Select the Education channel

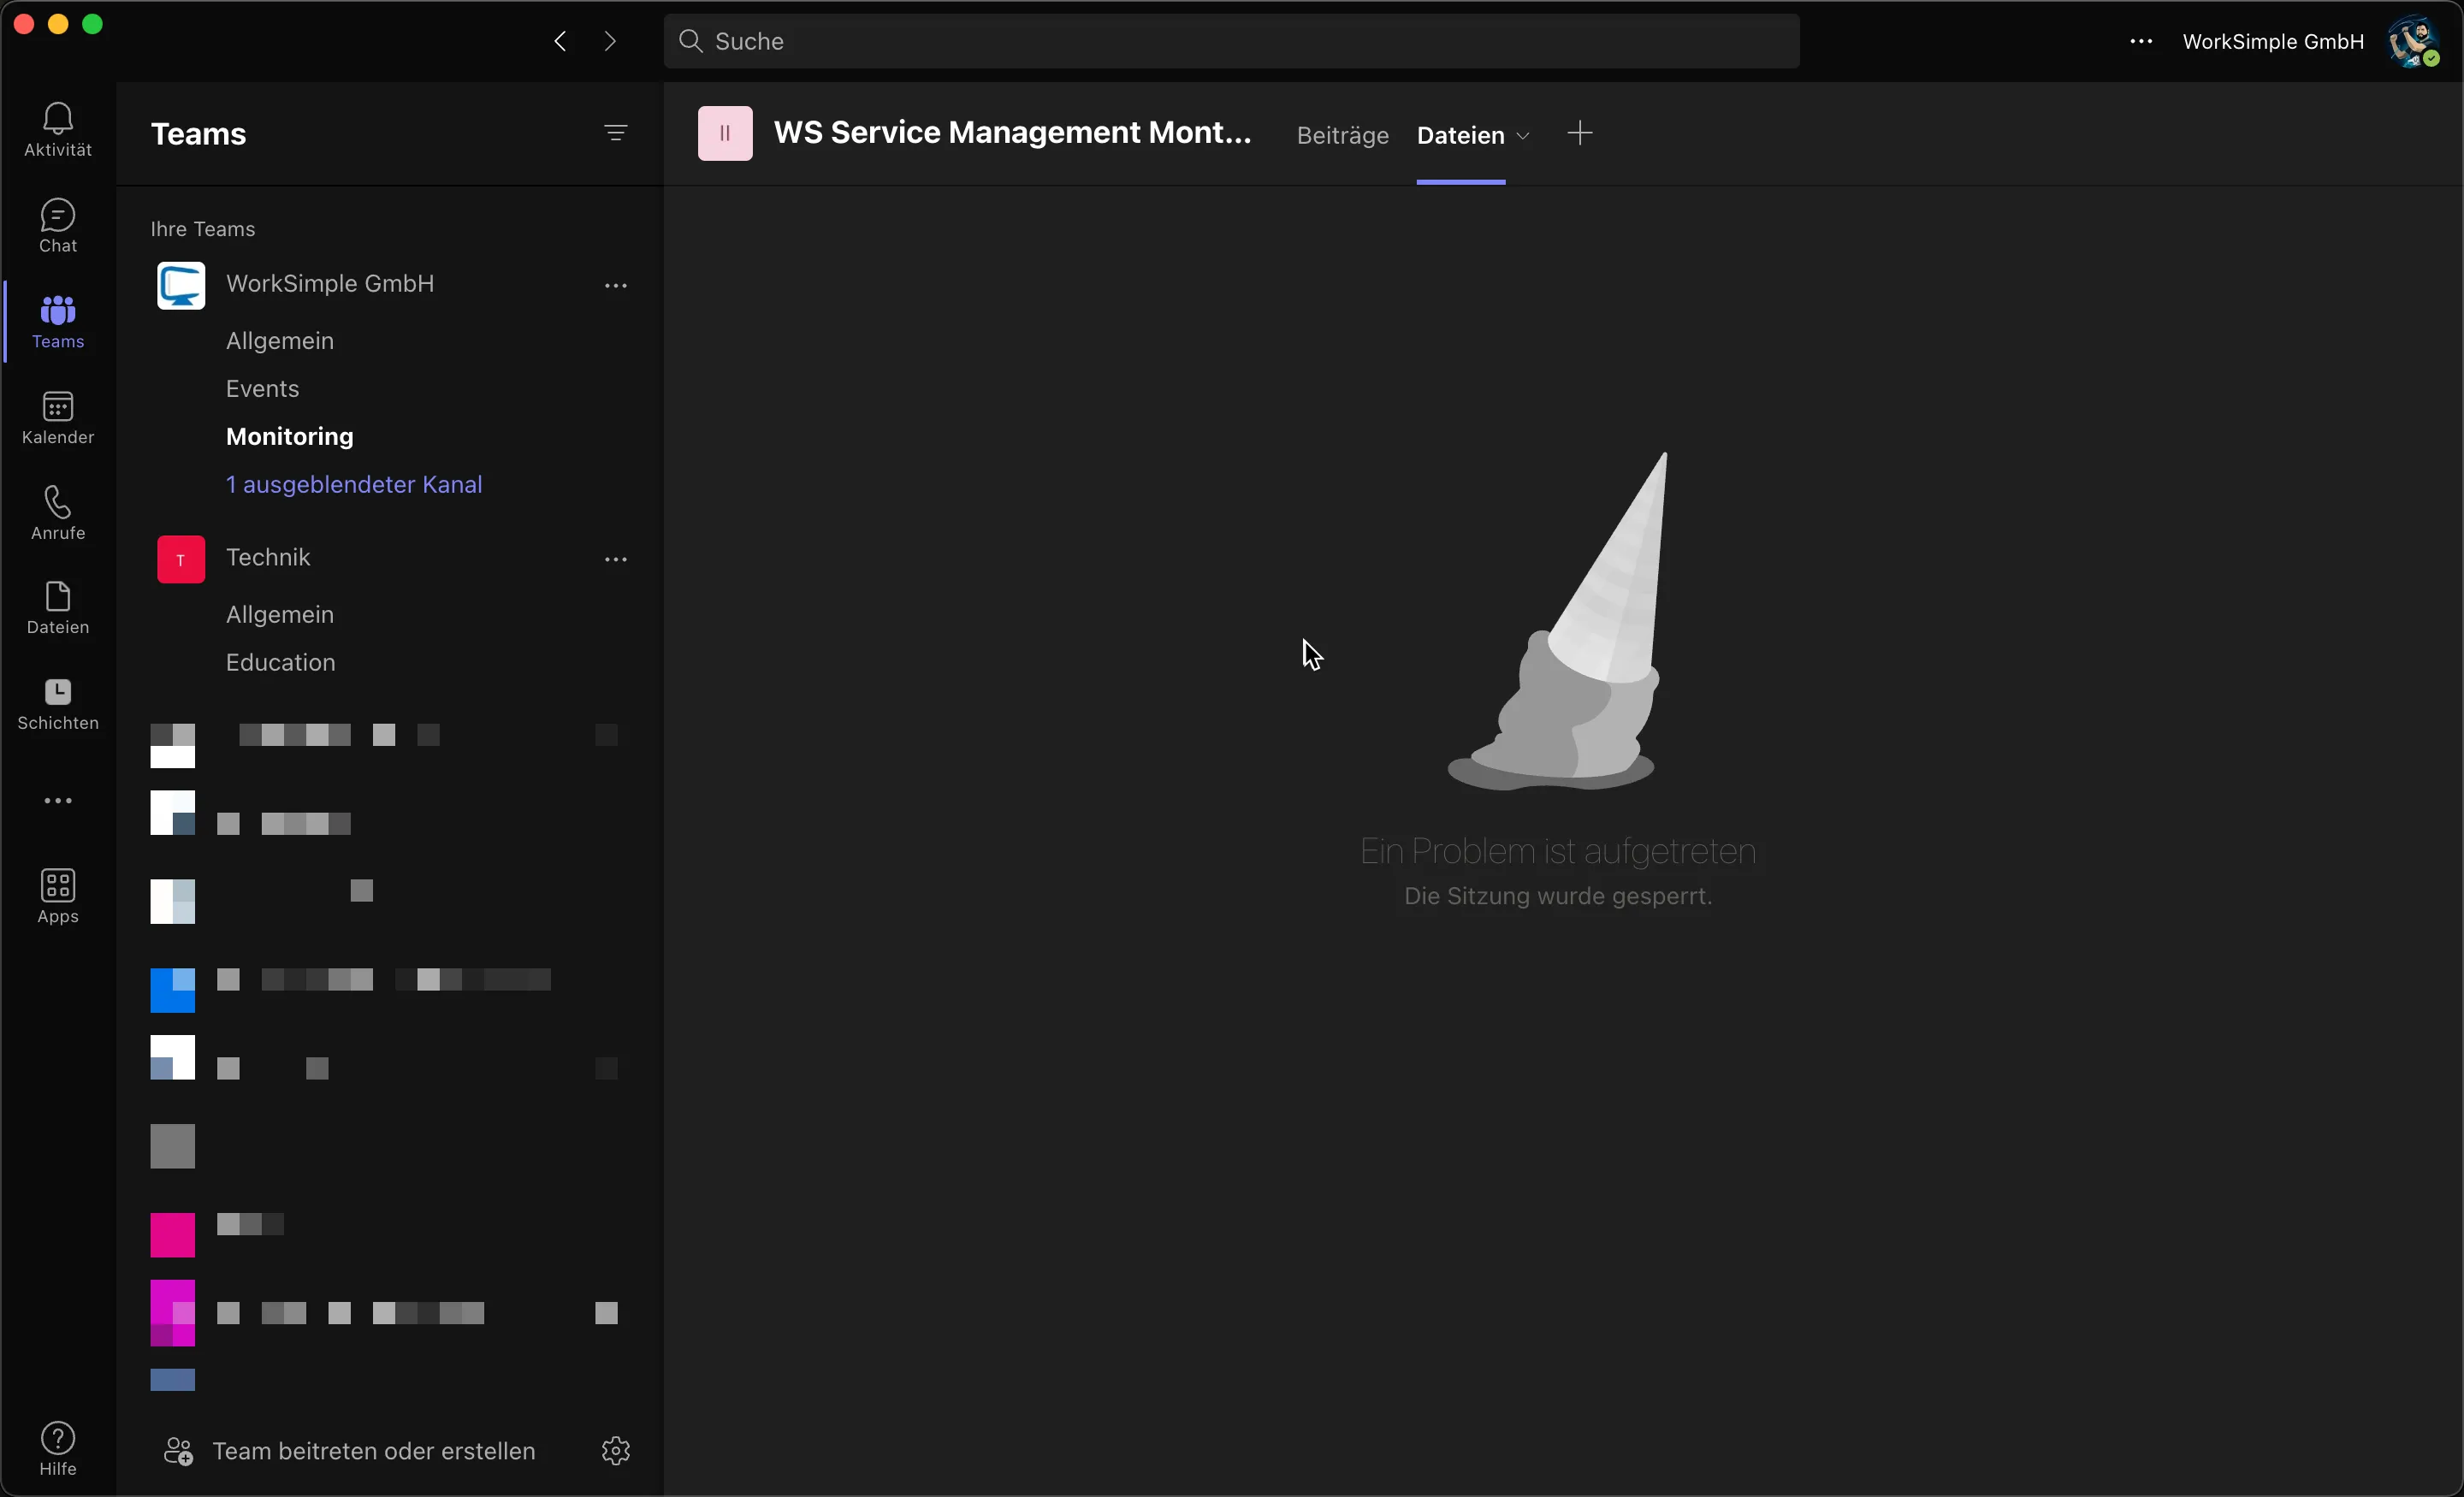(x=281, y=662)
